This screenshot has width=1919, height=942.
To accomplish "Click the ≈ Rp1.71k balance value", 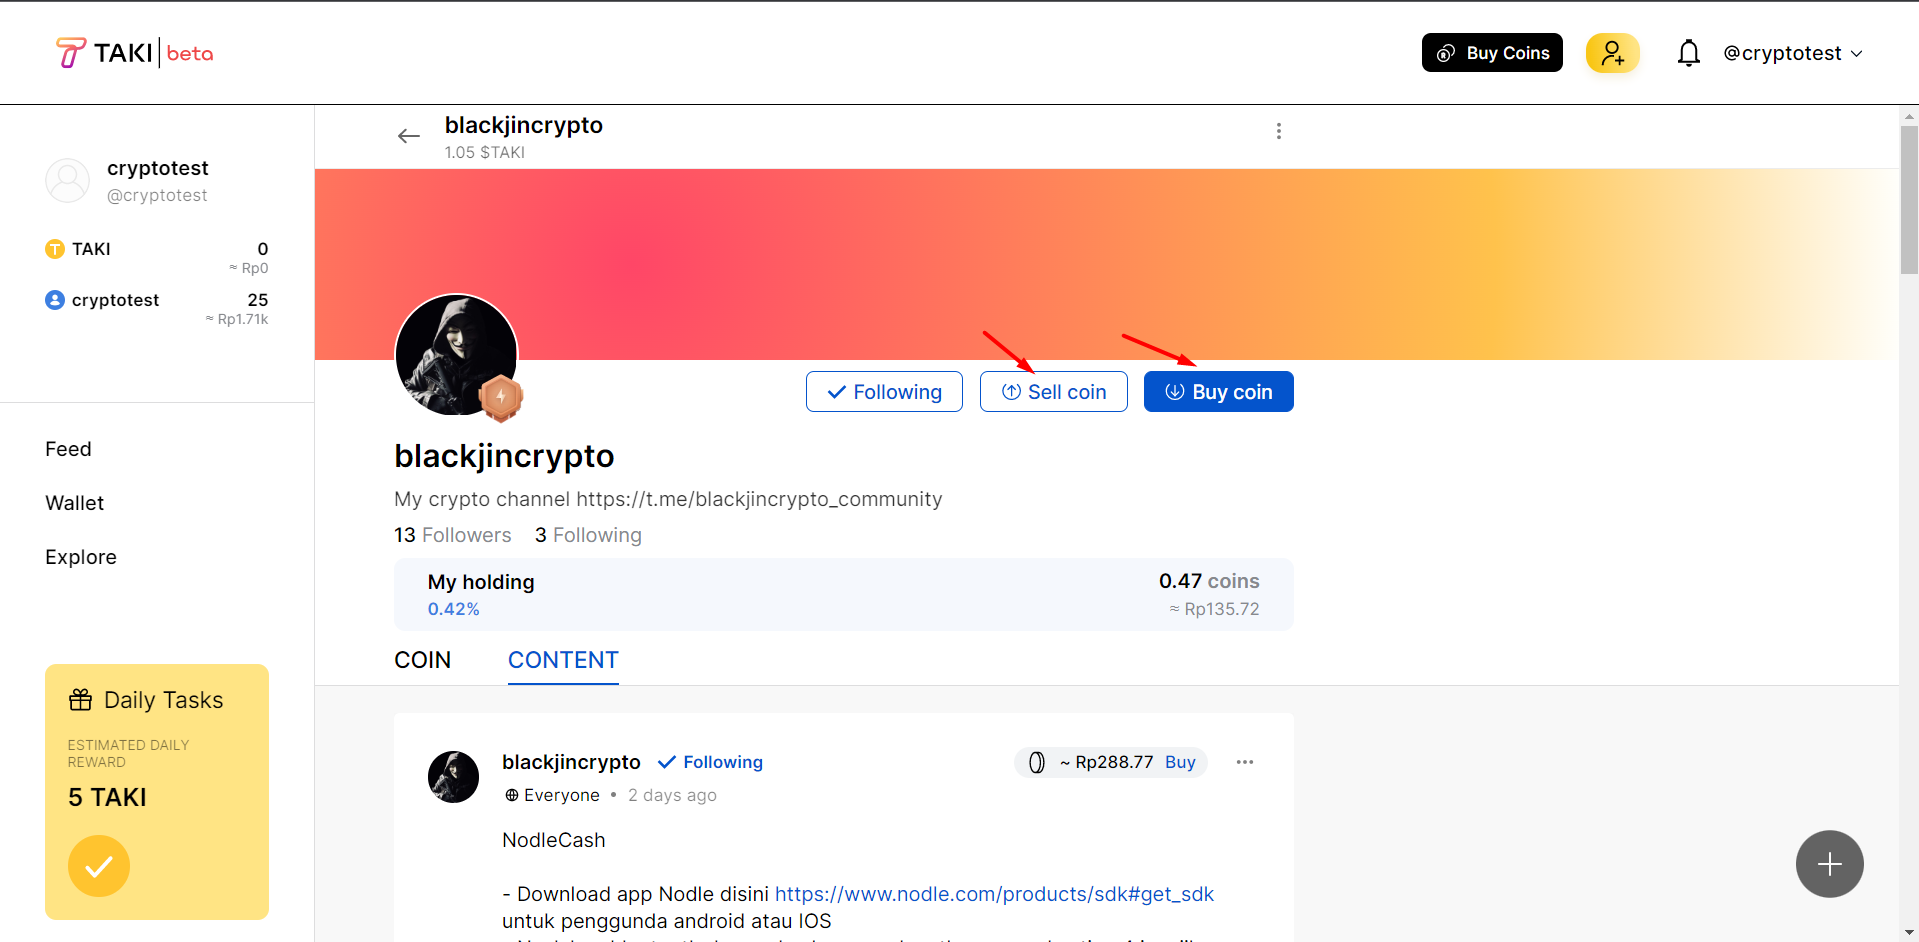I will pyautogui.click(x=237, y=319).
